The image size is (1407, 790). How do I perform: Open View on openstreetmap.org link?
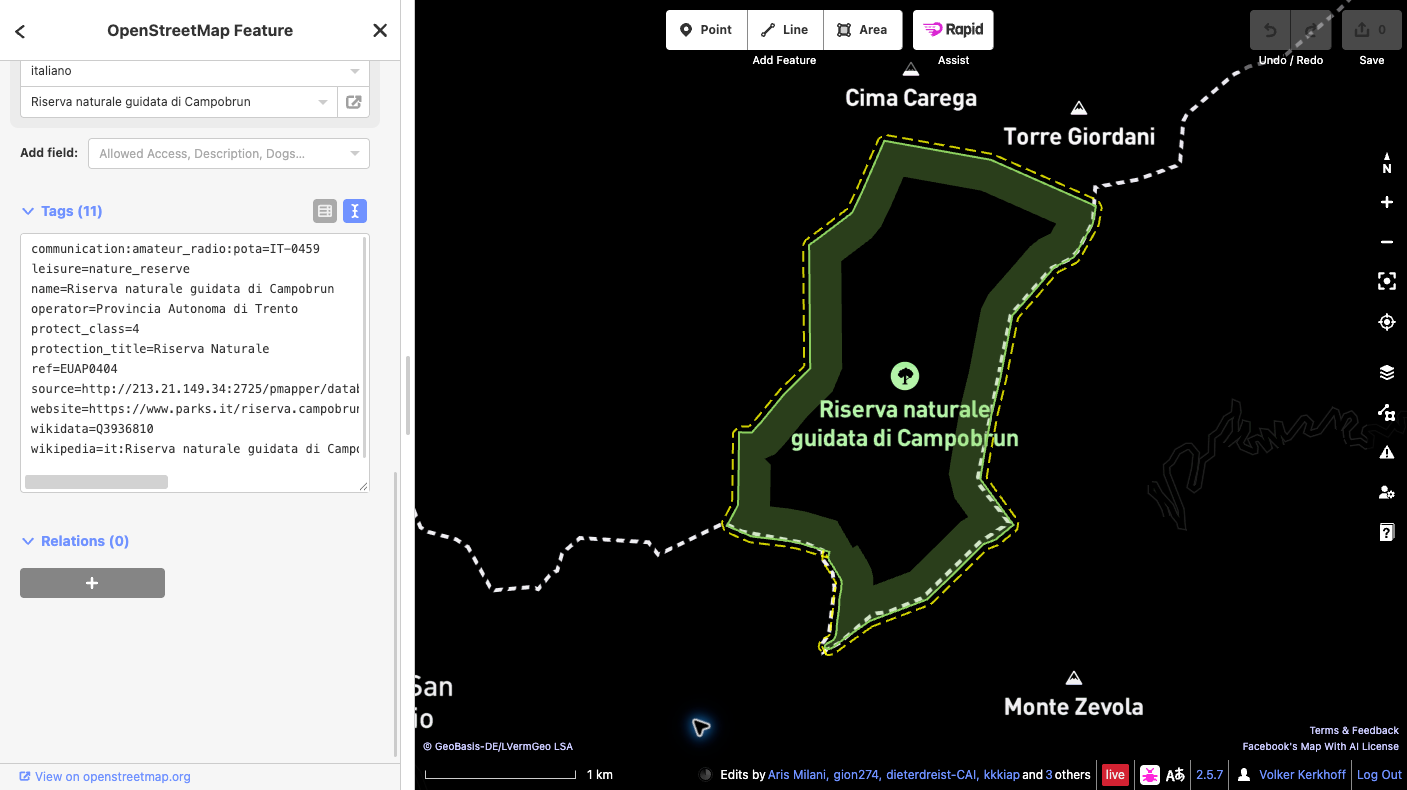pyautogui.click(x=105, y=776)
